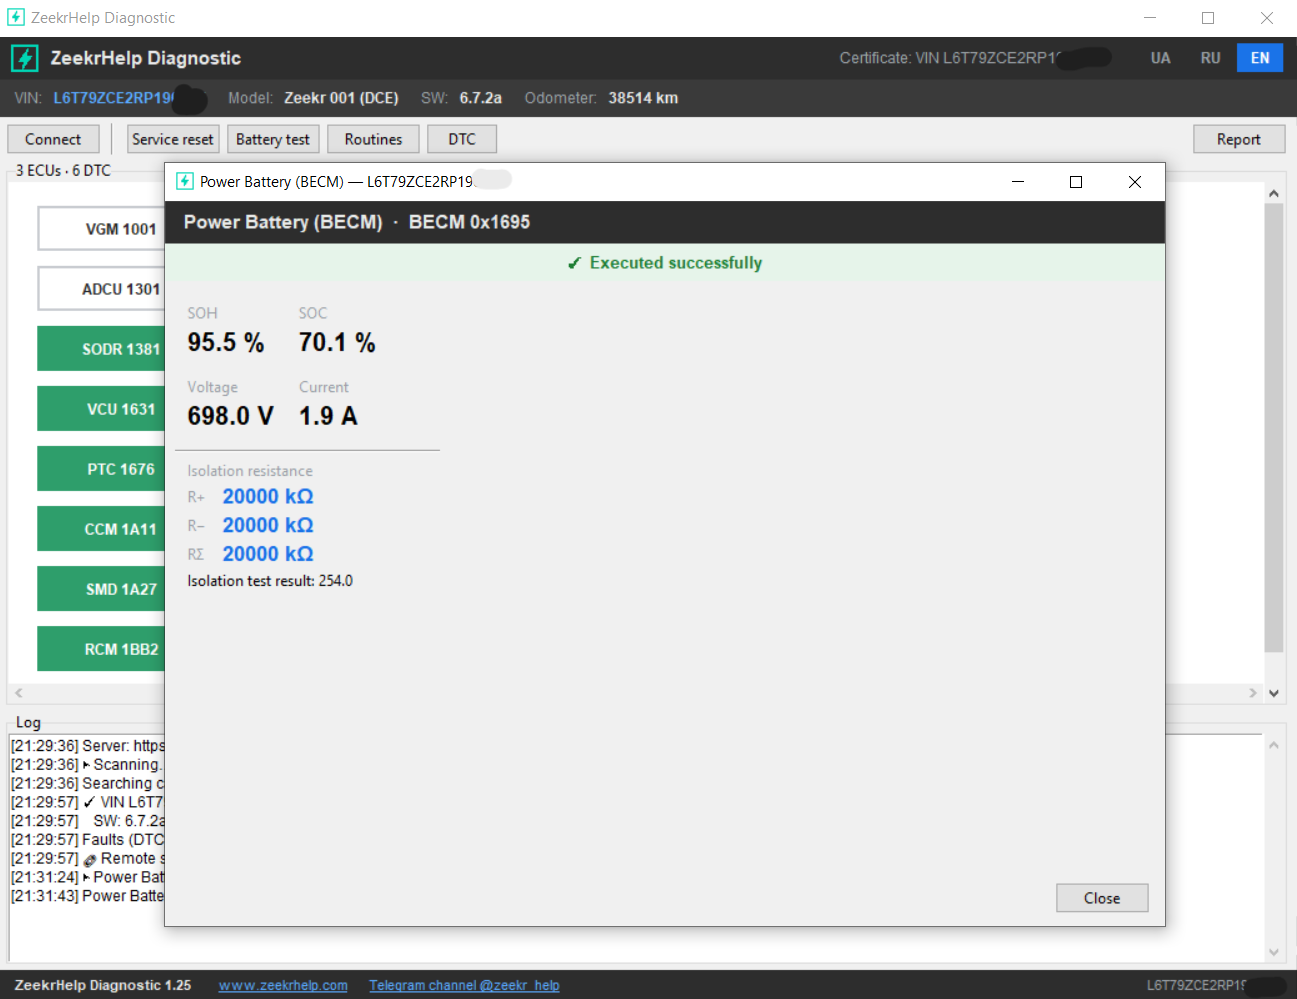Open the PTC 1676 ECU
1297x999 pixels.
tap(101, 469)
